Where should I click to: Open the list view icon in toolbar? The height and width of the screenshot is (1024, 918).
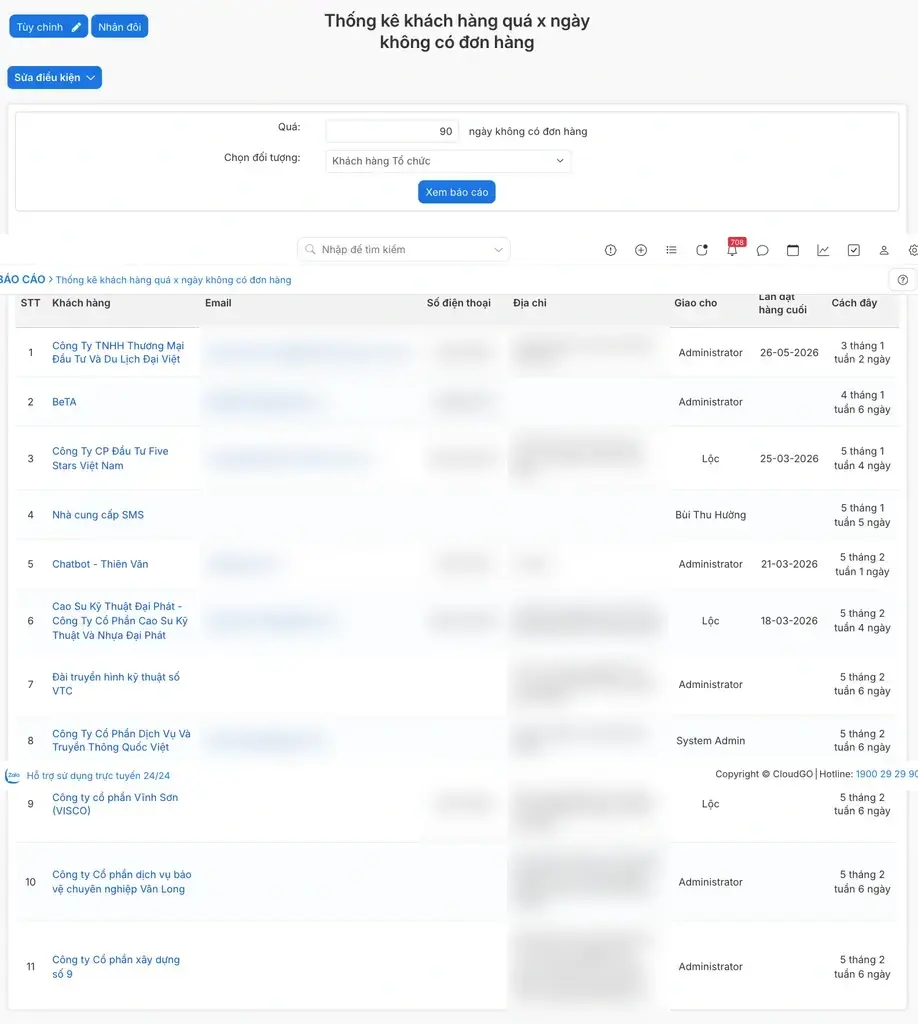click(x=671, y=250)
